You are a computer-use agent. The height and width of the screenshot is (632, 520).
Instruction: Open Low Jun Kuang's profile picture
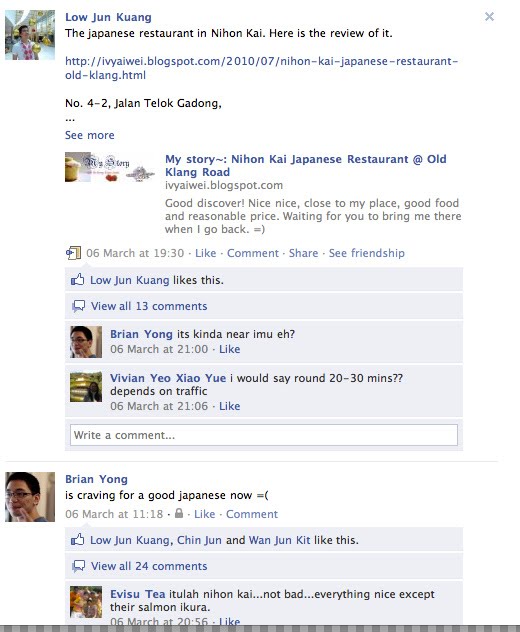(30, 35)
